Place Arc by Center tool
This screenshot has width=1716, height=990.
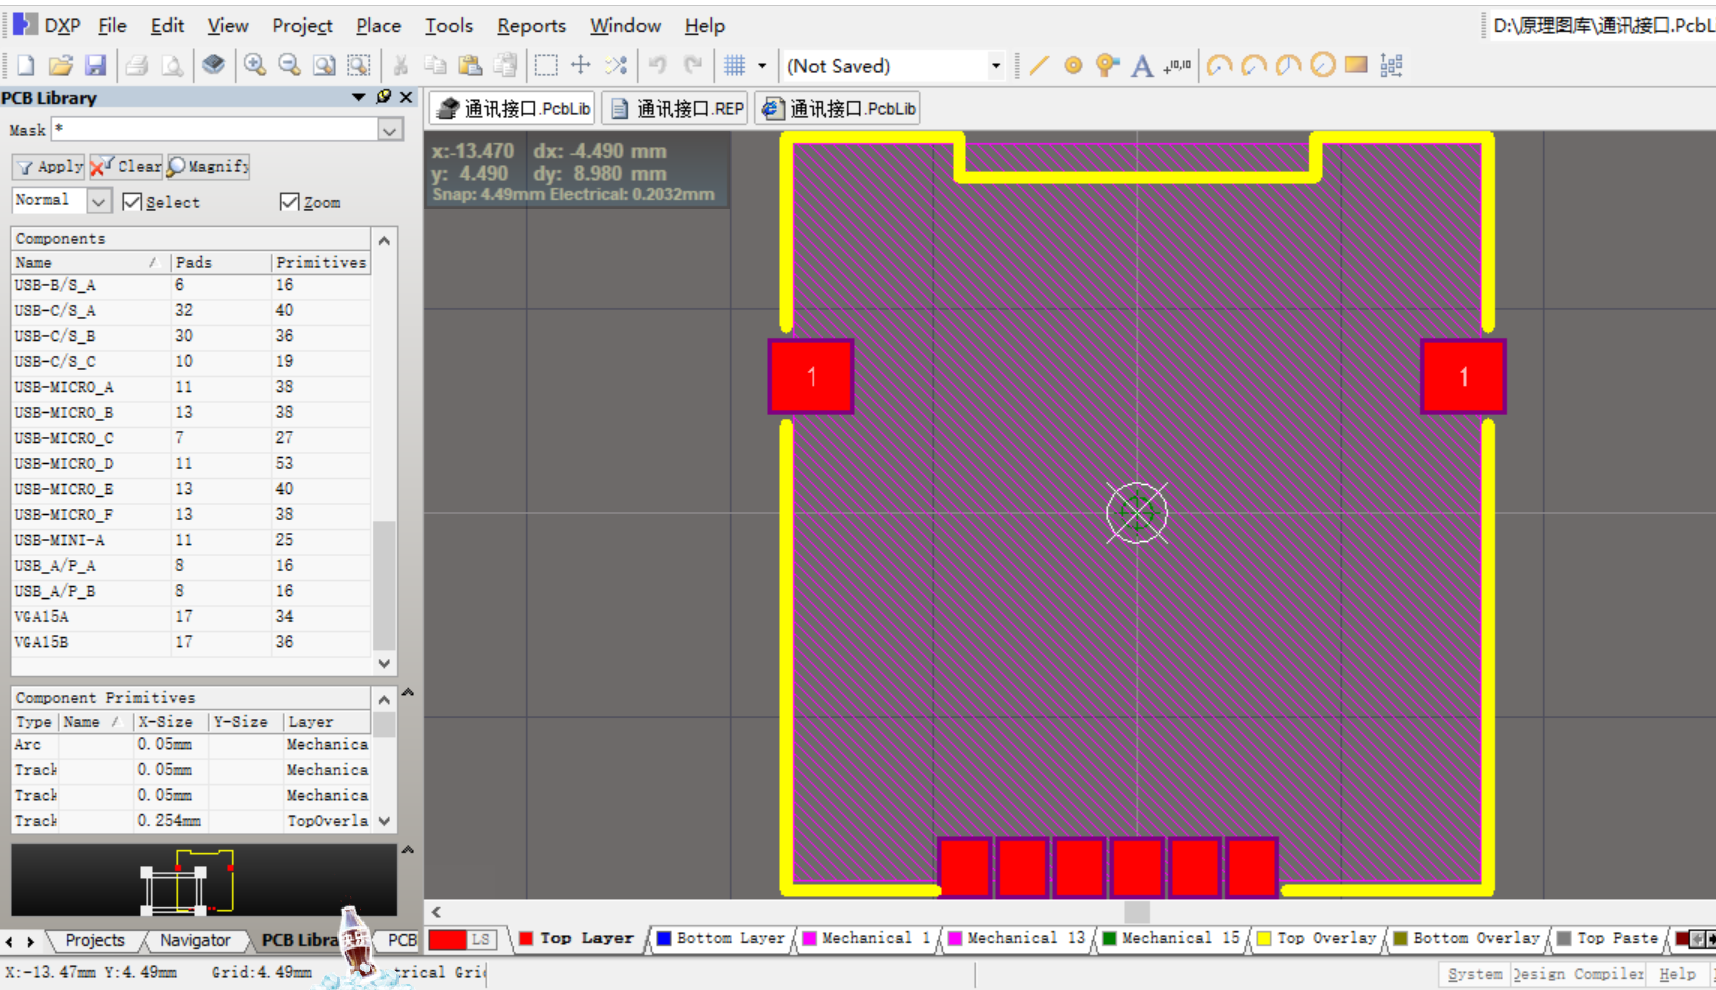pos(1219,66)
